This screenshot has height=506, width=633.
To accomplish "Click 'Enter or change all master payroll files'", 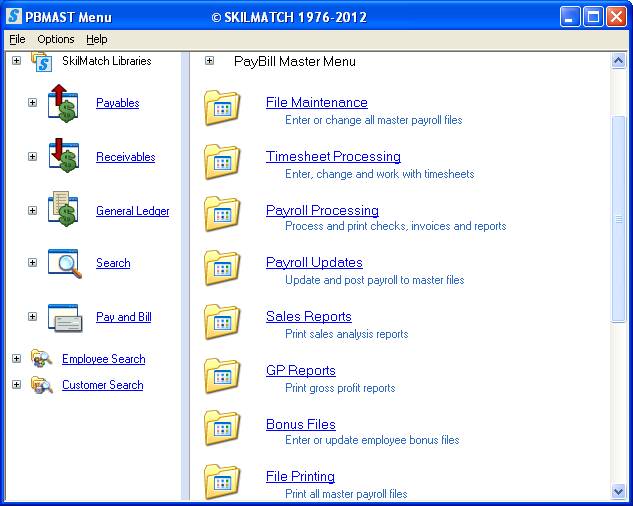I will (x=373, y=120).
